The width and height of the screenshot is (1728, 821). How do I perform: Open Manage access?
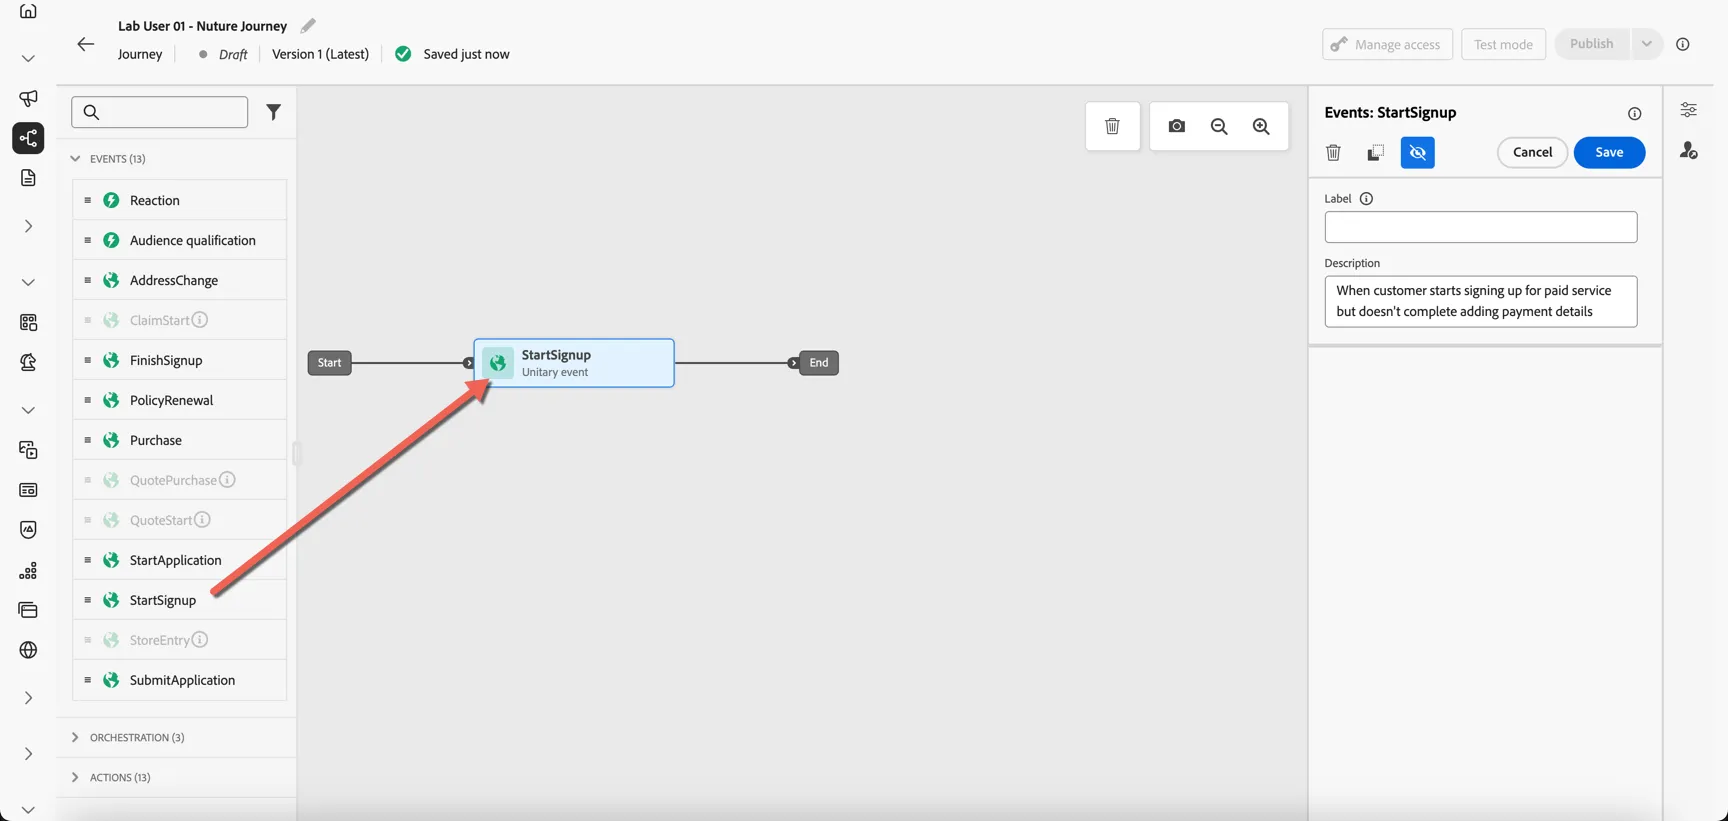(1387, 44)
